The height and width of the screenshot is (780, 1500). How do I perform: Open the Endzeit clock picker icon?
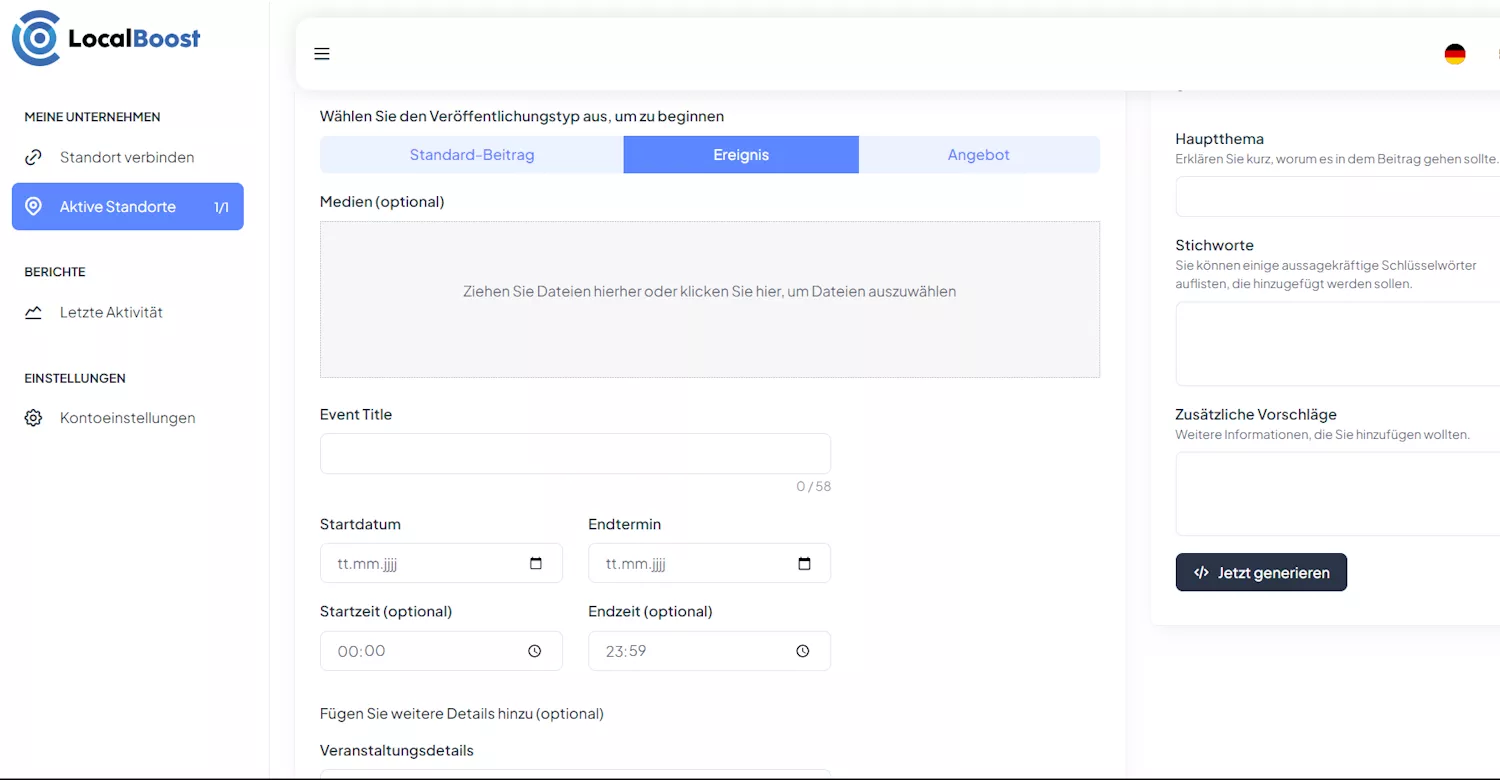803,651
